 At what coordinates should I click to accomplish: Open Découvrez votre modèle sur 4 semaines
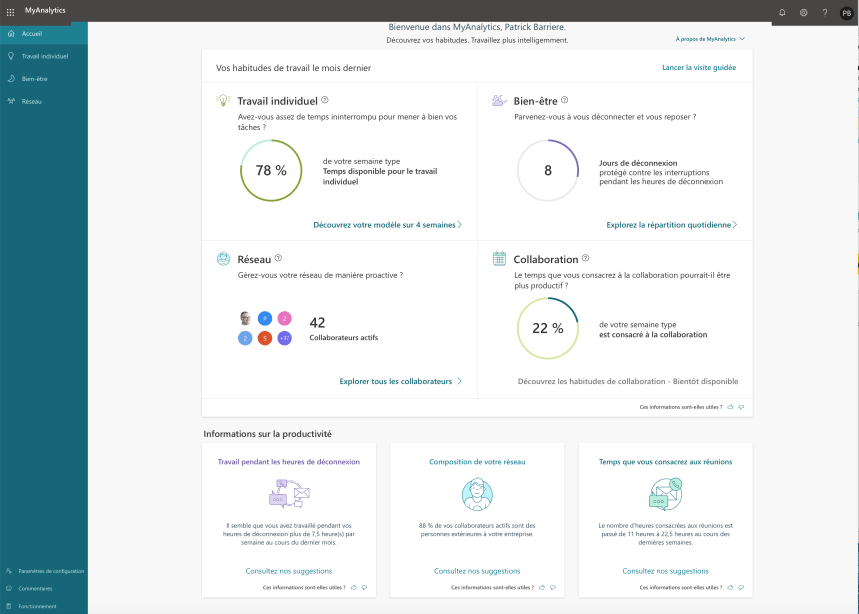point(387,225)
